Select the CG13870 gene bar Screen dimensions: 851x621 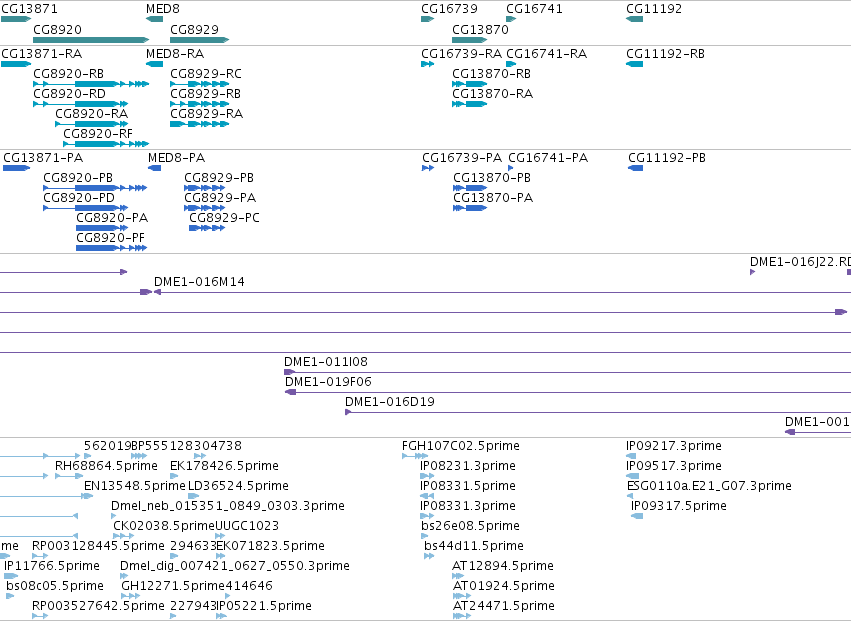coord(470,40)
